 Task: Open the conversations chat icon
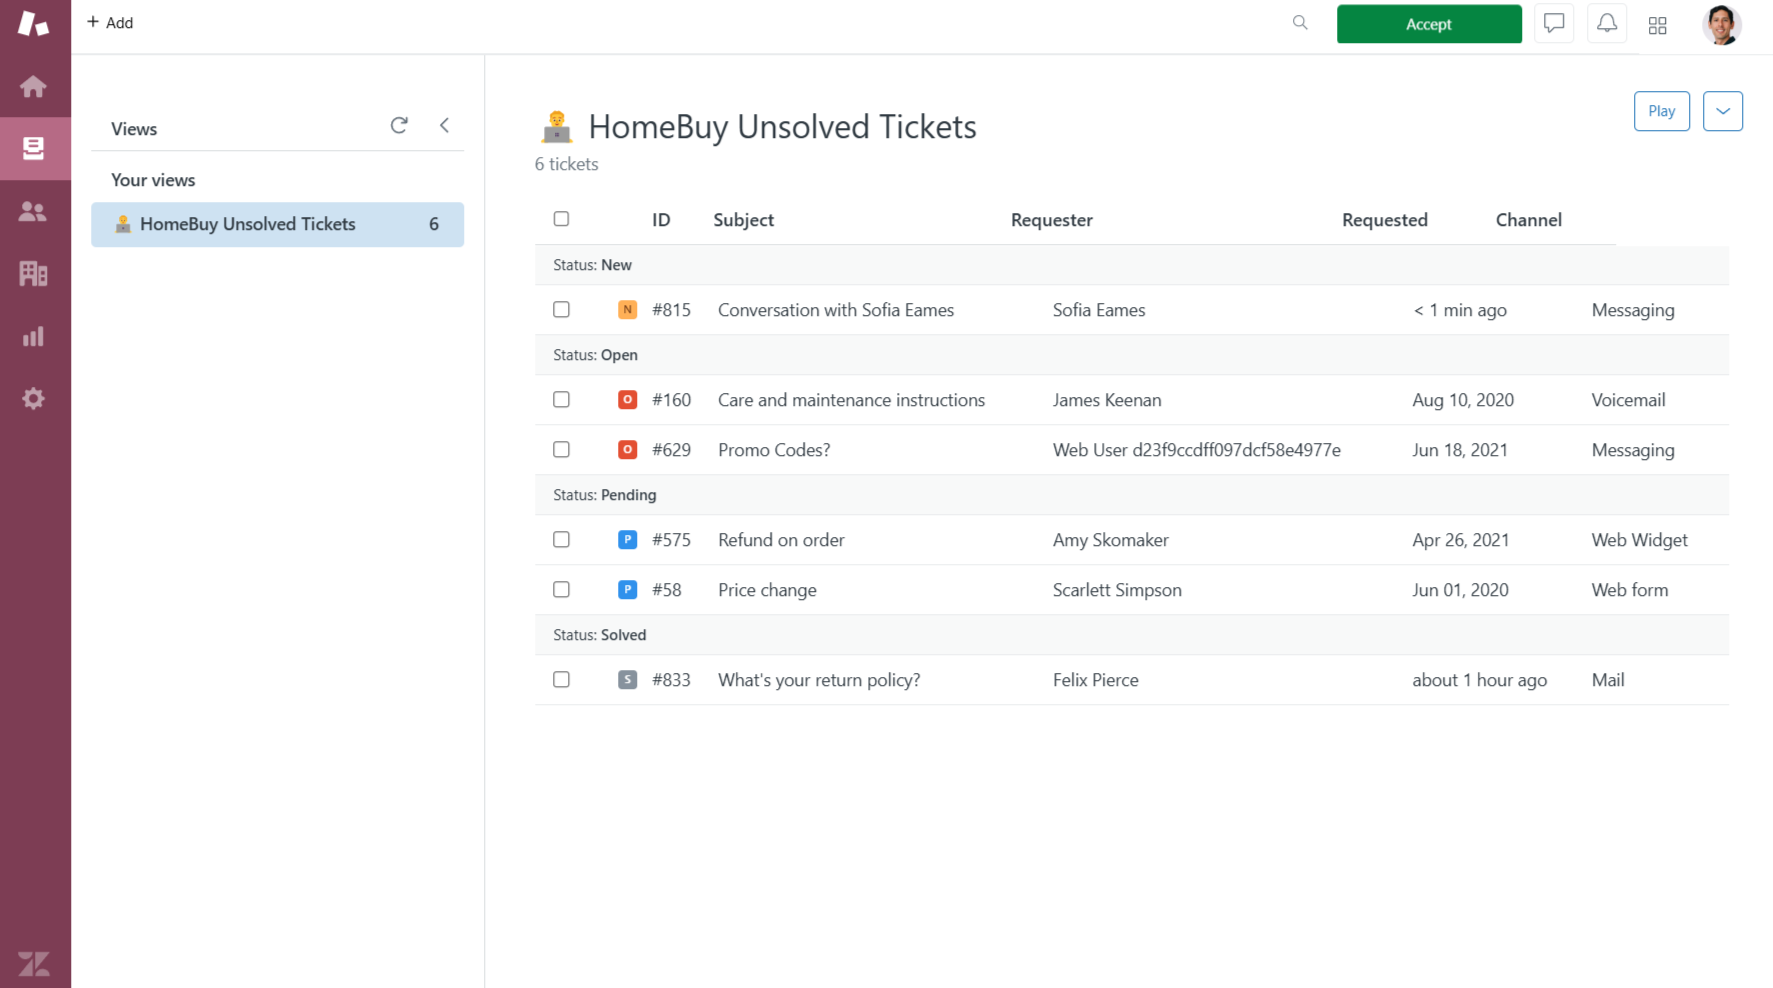tap(1554, 23)
